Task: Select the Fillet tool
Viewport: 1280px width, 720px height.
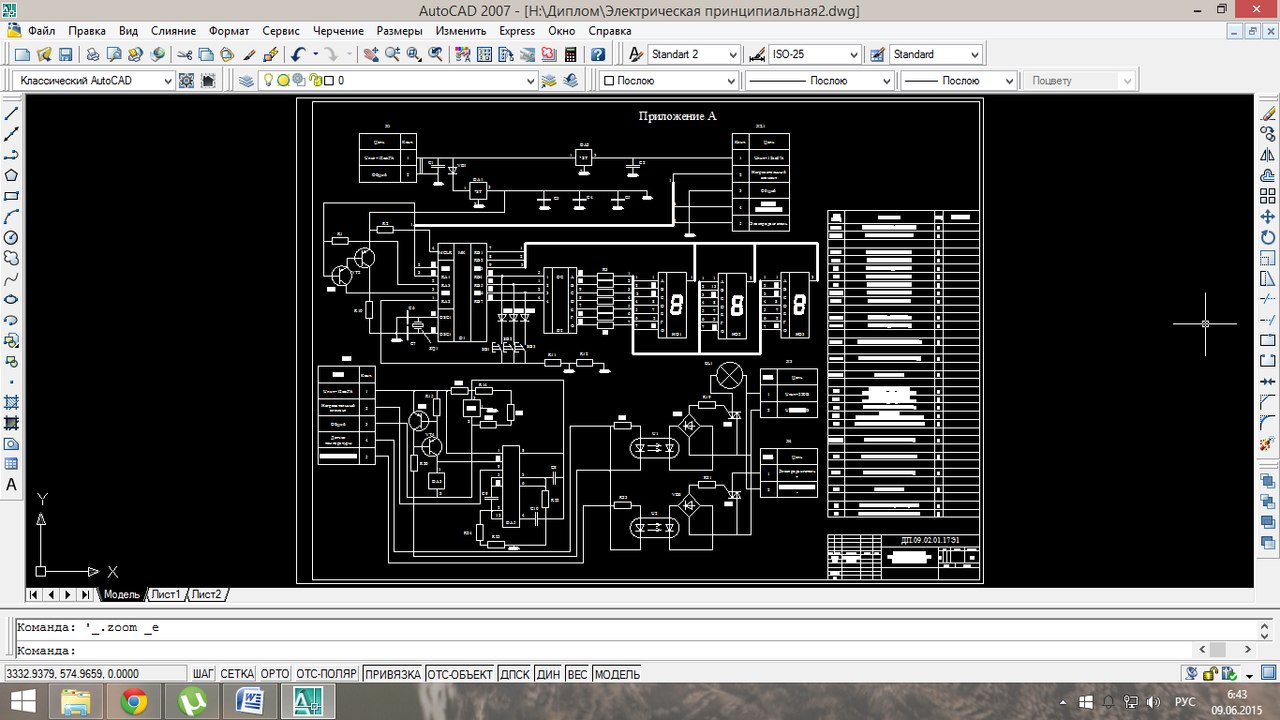Action: pyautogui.click(x=1268, y=423)
